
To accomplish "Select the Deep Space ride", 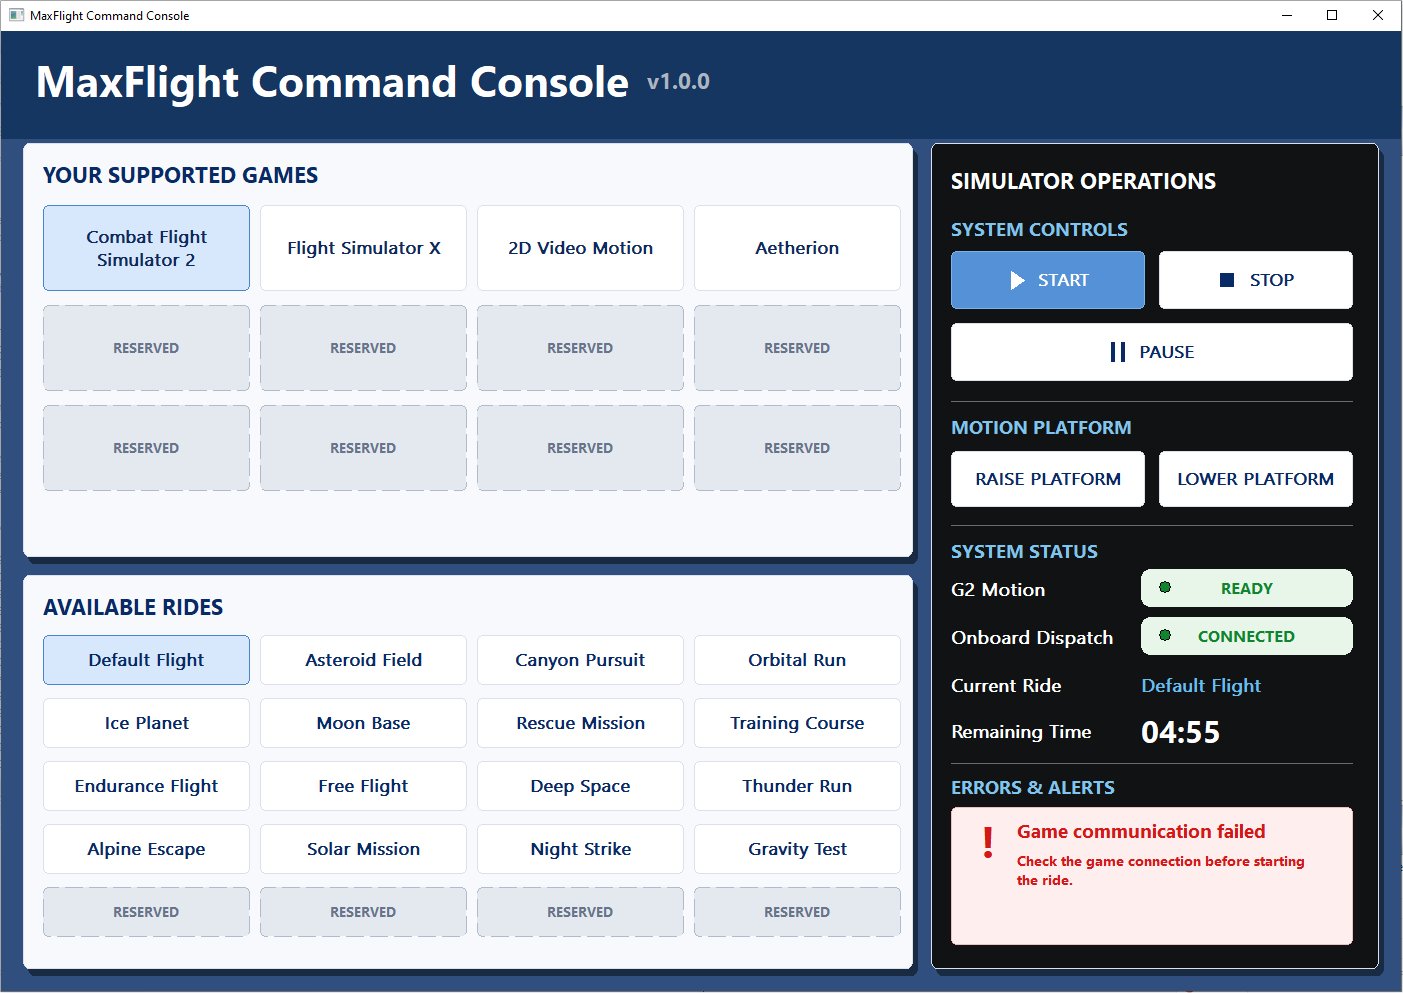I will 580,786.
